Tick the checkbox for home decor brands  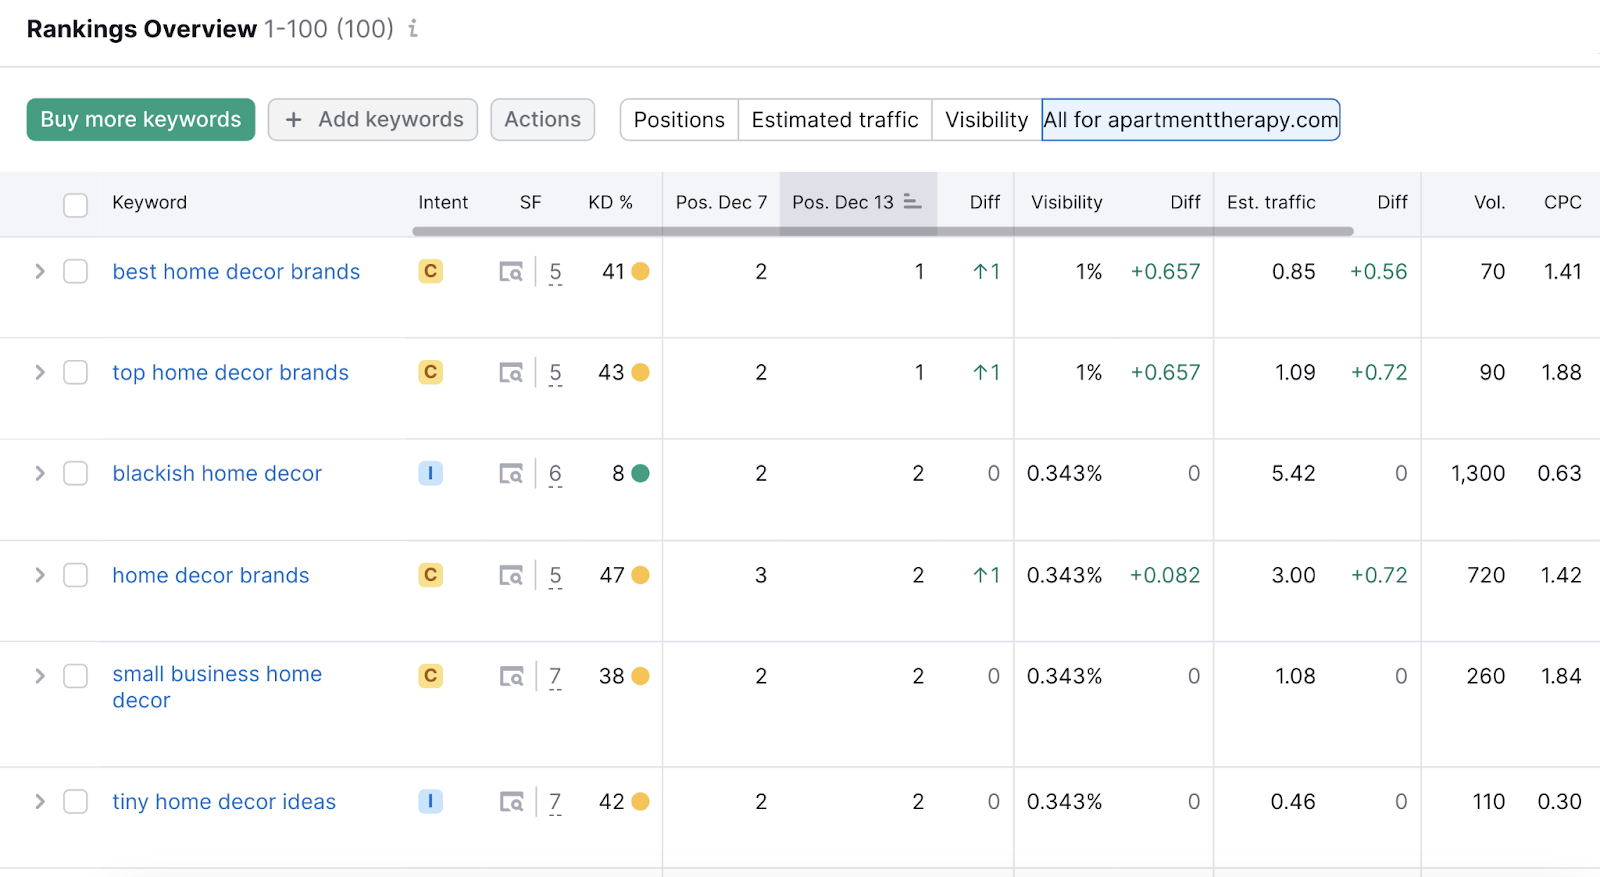tap(76, 576)
